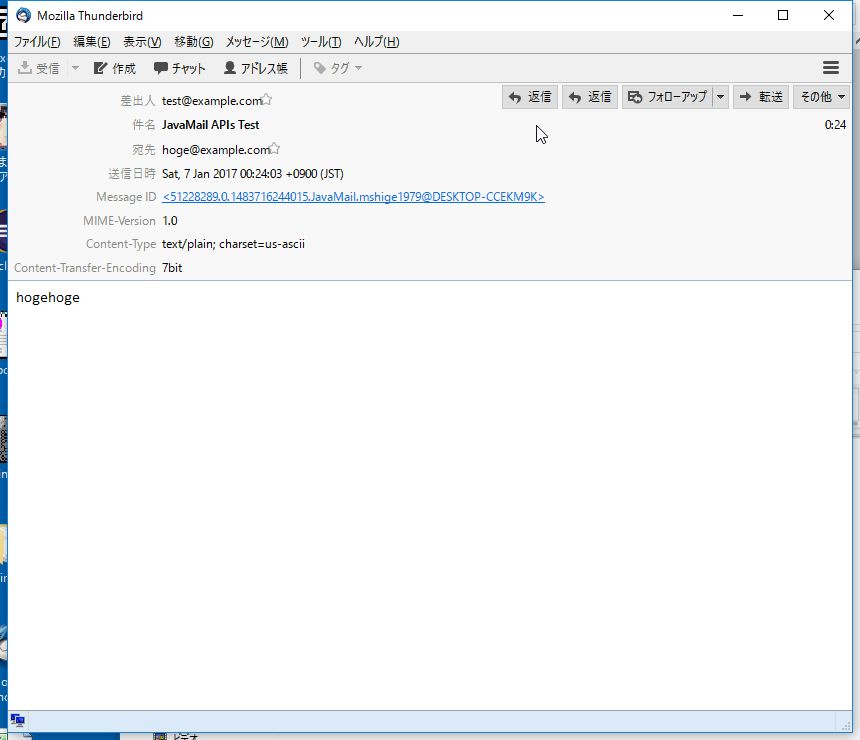Click the message body text hogehoge

[x=48, y=298]
